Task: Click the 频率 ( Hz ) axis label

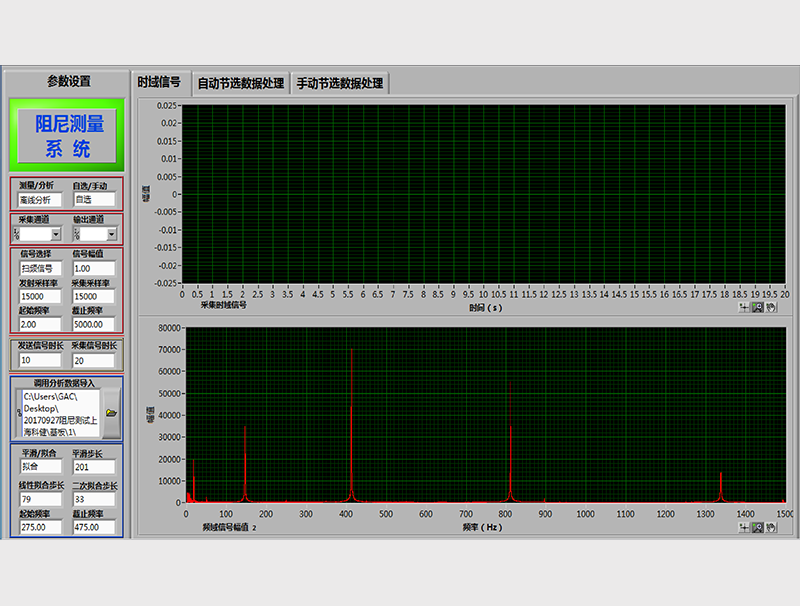Action: 482,527
